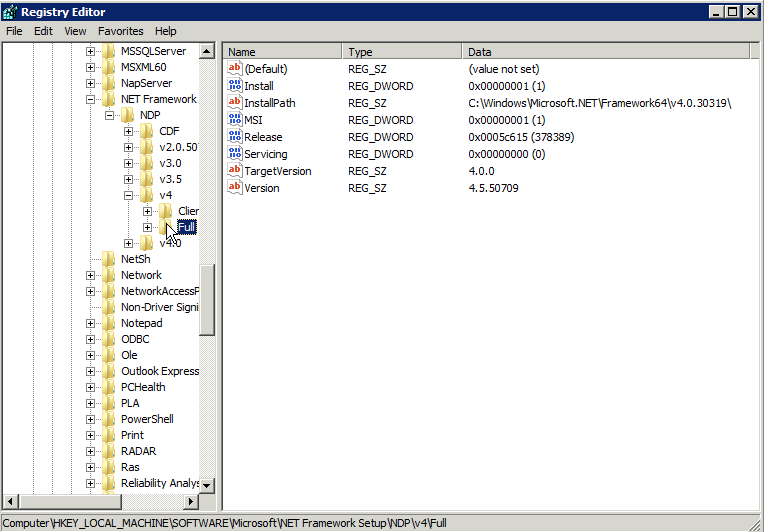
Task: Click the MSSQLServer folder icon
Action: coord(109,51)
